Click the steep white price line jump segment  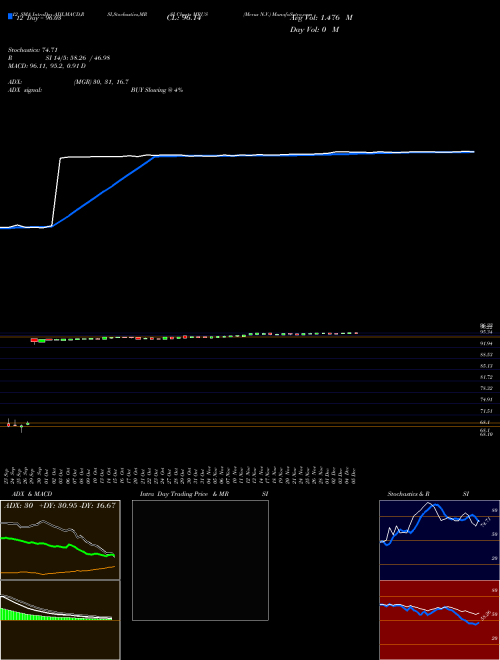coord(56,192)
